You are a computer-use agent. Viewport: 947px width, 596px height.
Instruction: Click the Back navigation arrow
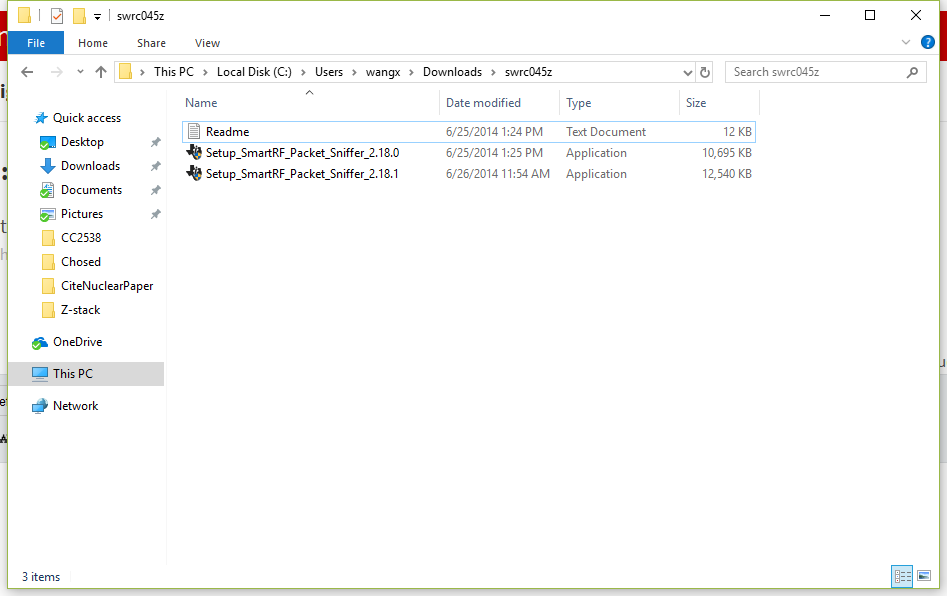coord(27,72)
